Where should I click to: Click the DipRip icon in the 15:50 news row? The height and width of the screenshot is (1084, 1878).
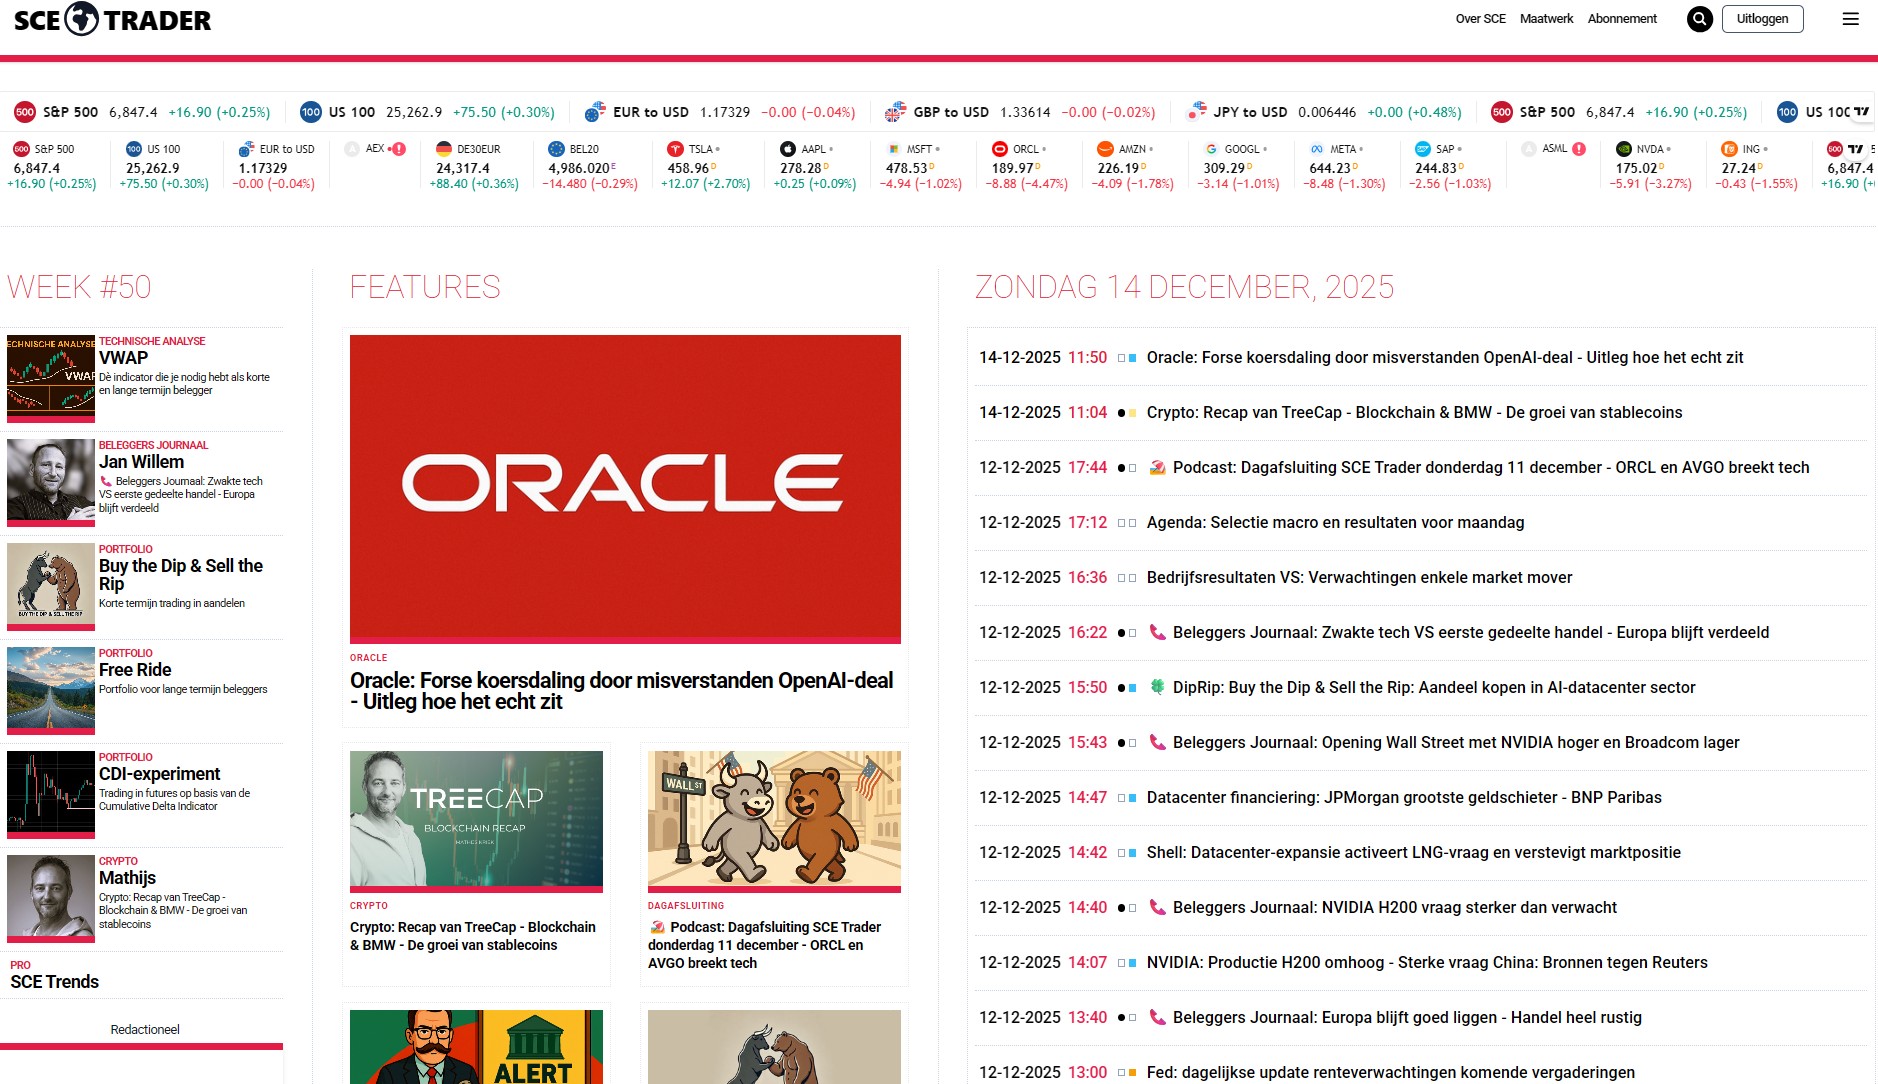pyautogui.click(x=1157, y=687)
